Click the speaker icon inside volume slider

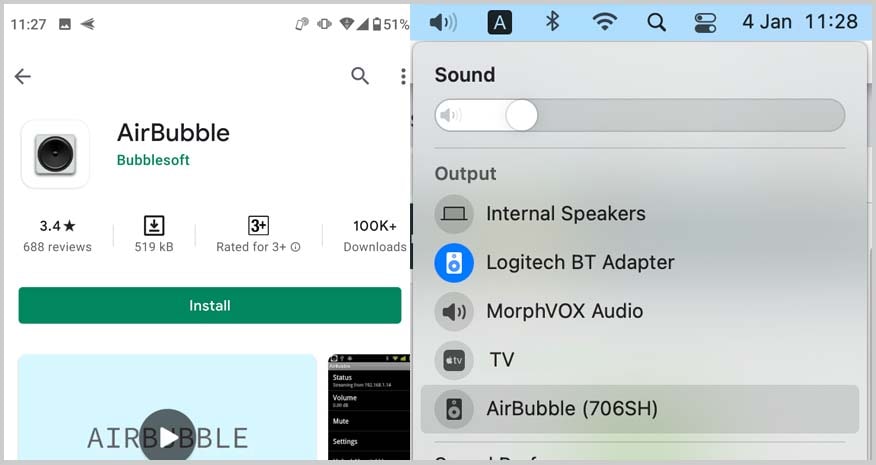click(x=450, y=116)
